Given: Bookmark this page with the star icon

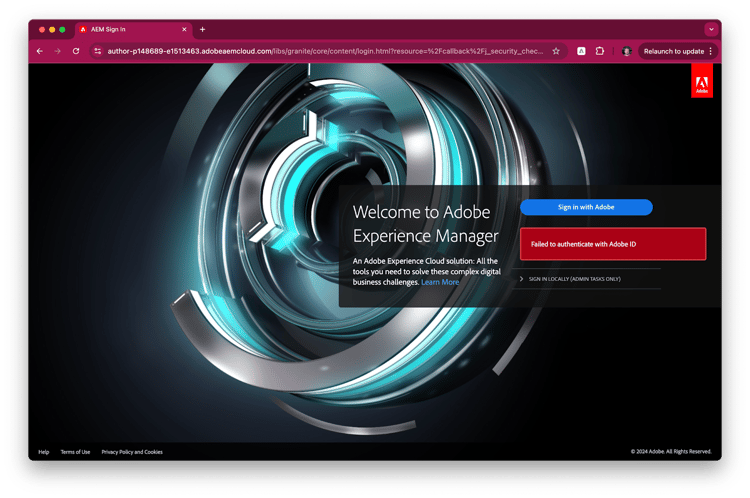Looking at the screenshot, I should pyautogui.click(x=556, y=51).
